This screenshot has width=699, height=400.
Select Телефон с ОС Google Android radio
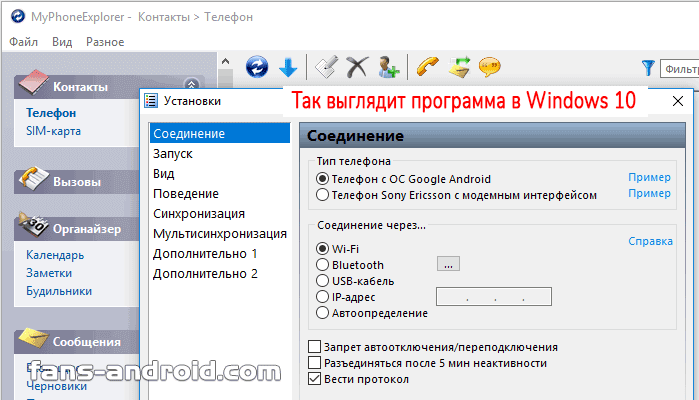(x=322, y=179)
